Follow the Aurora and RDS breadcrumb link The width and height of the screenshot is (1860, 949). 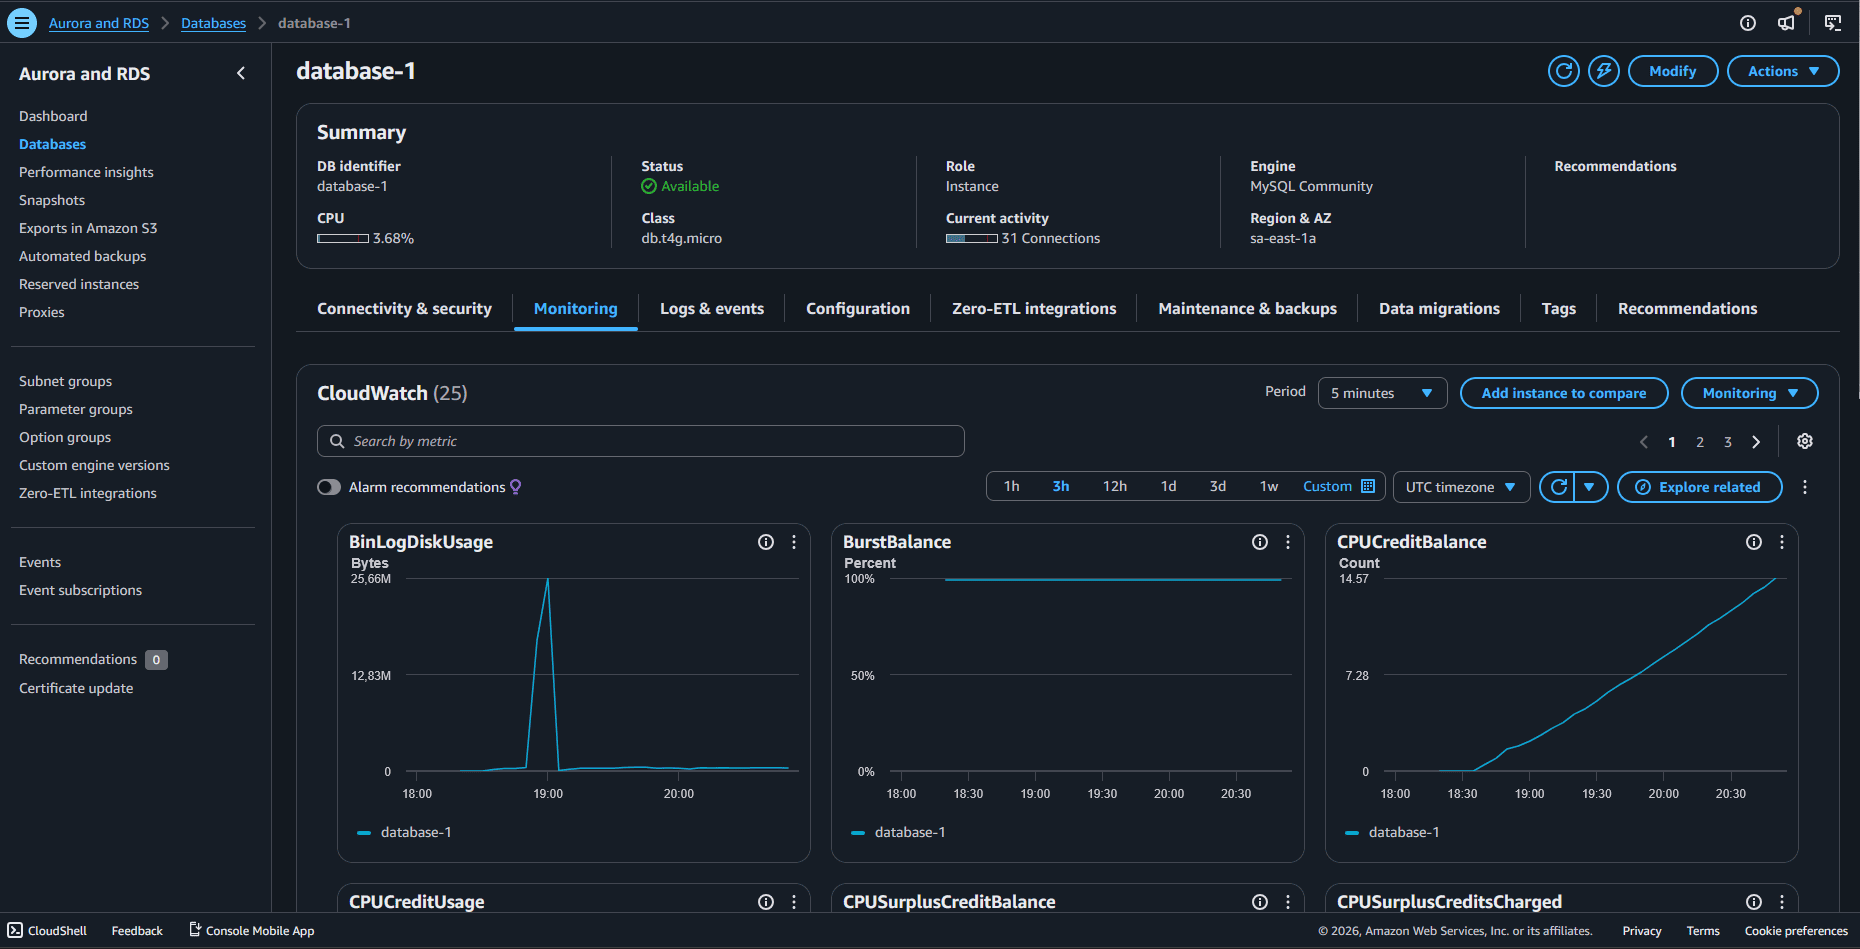(99, 23)
